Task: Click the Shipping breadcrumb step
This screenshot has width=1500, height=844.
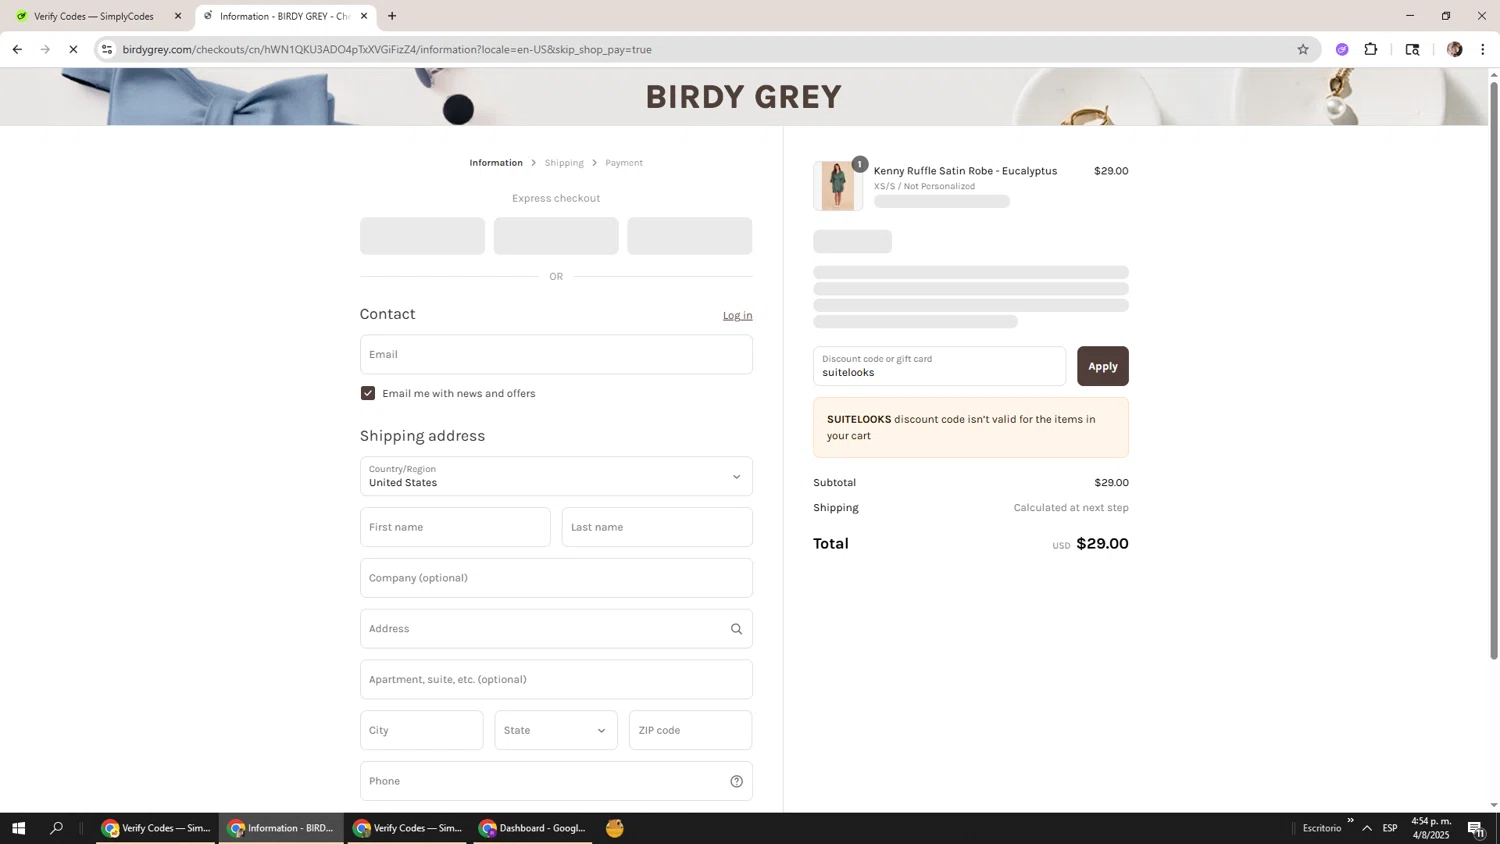Action: click(x=564, y=163)
